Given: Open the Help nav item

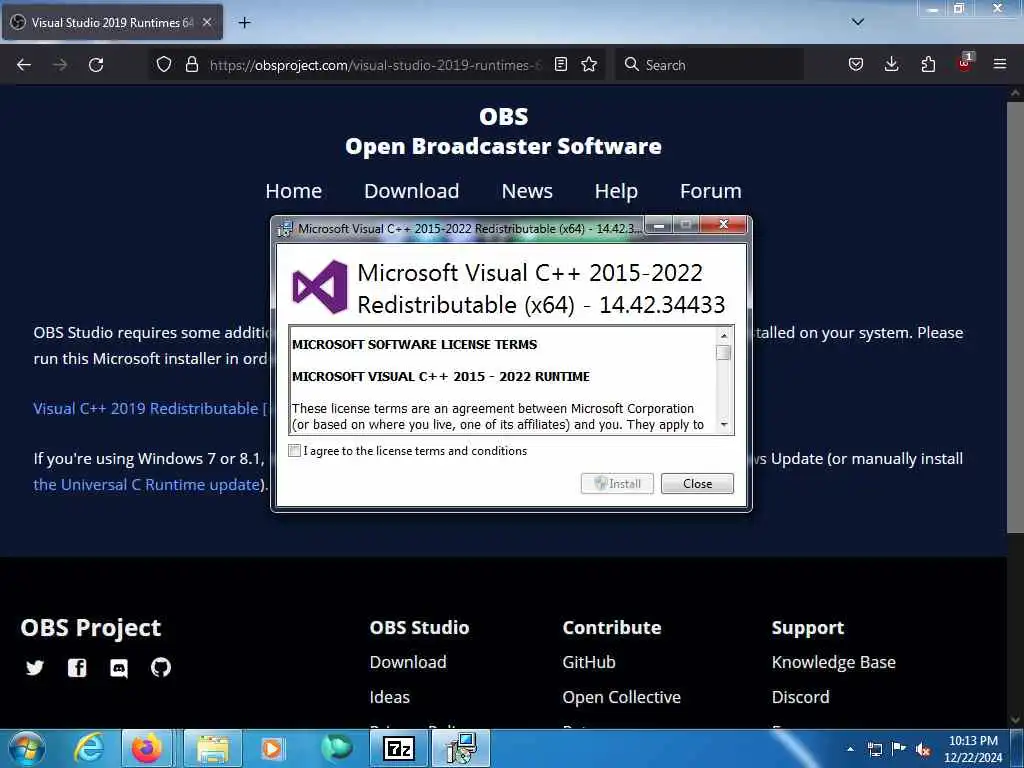Looking at the screenshot, I should [616, 191].
